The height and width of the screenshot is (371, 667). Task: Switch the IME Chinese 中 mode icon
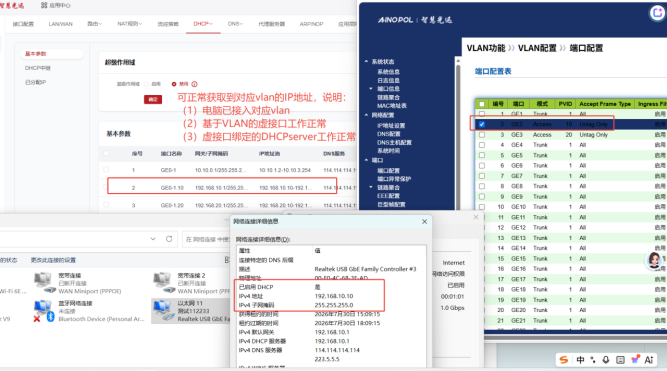[x=580, y=360]
